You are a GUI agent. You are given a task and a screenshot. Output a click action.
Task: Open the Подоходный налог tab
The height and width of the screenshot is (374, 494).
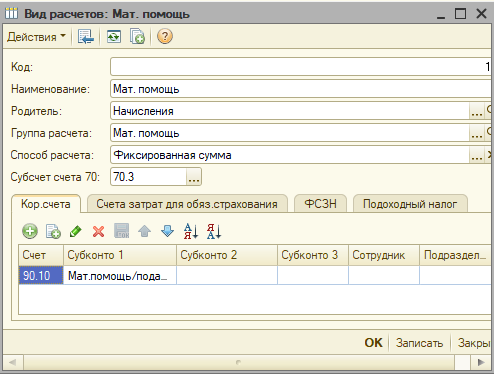410,204
